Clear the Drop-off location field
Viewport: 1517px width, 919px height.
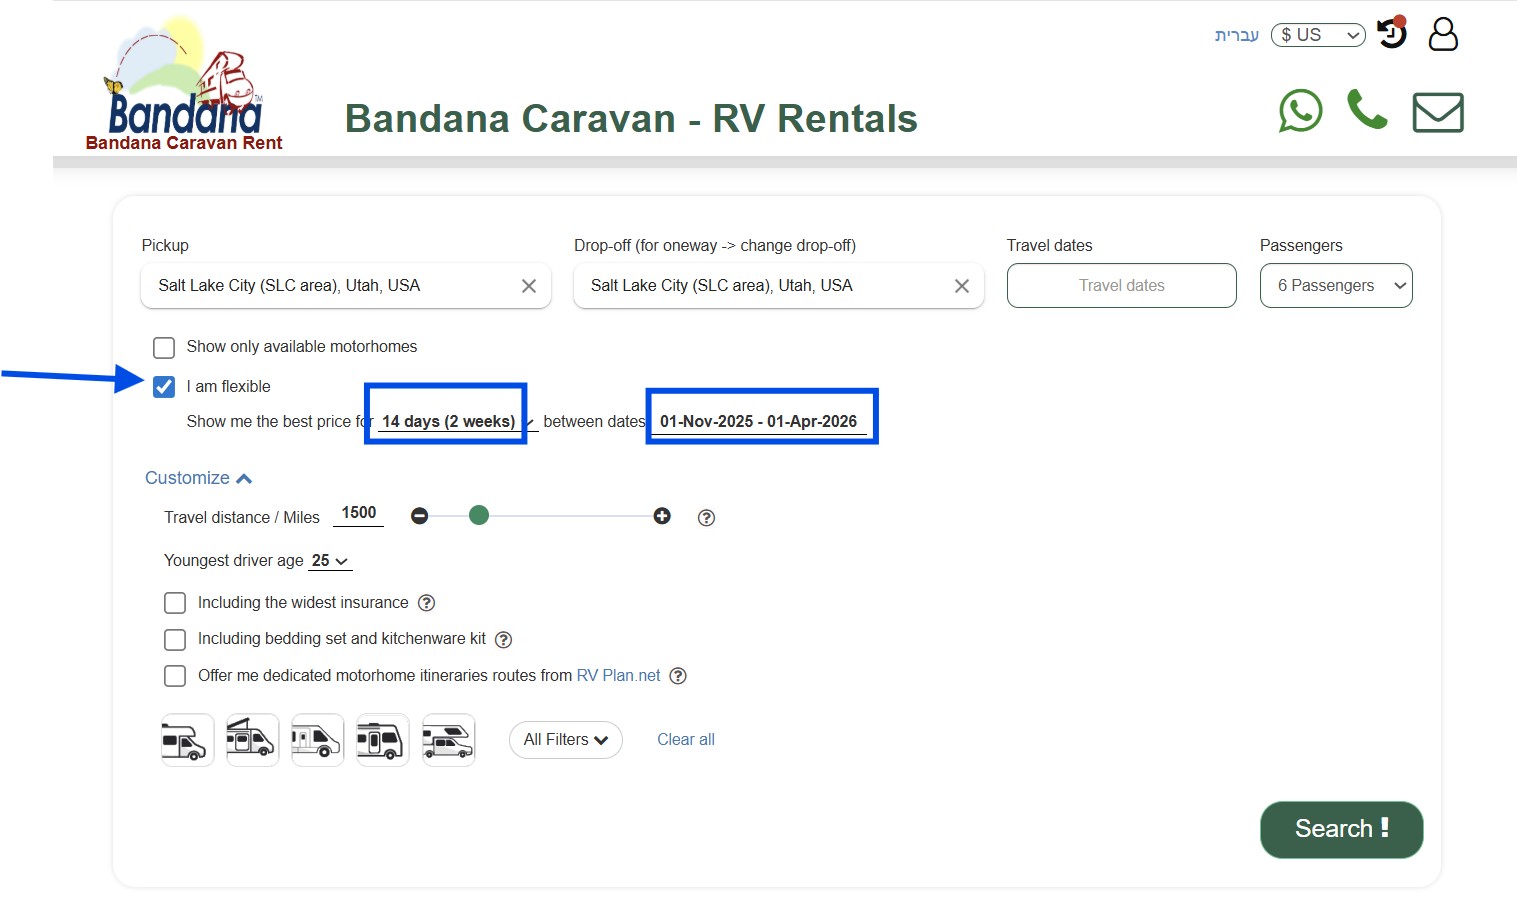[x=961, y=286]
